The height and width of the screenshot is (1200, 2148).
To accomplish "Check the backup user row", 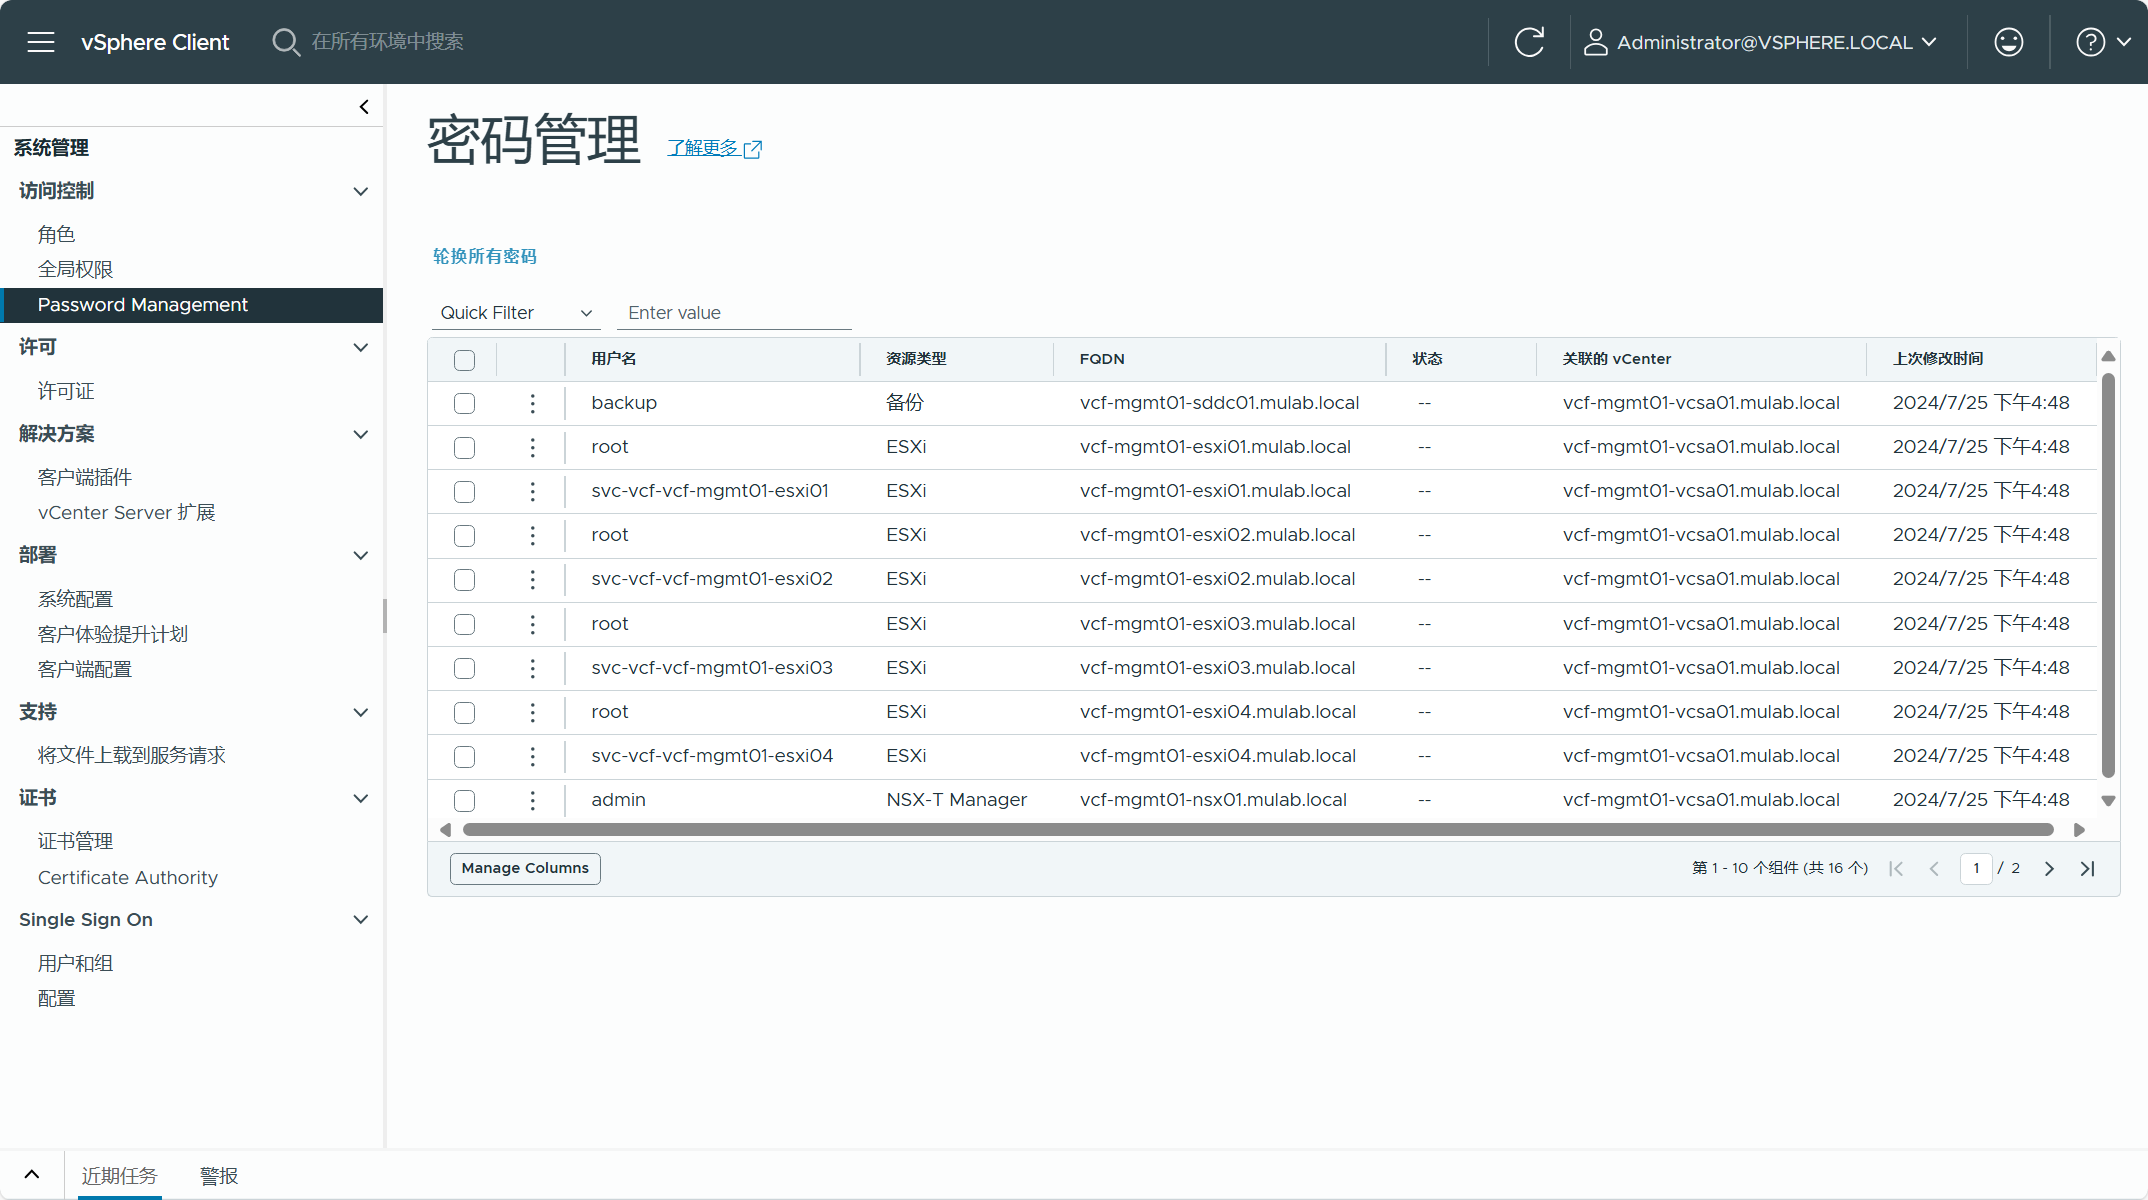I will tap(464, 403).
